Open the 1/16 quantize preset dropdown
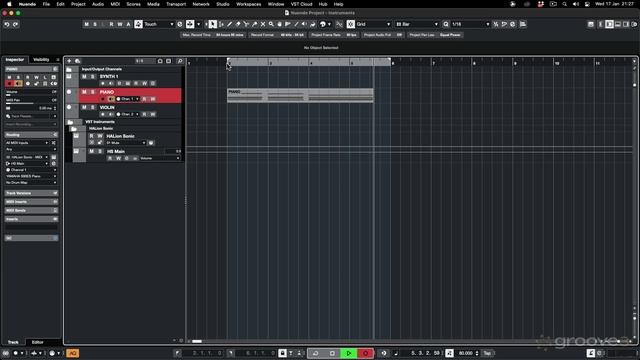The width and height of the screenshot is (640, 360). (x=470, y=24)
